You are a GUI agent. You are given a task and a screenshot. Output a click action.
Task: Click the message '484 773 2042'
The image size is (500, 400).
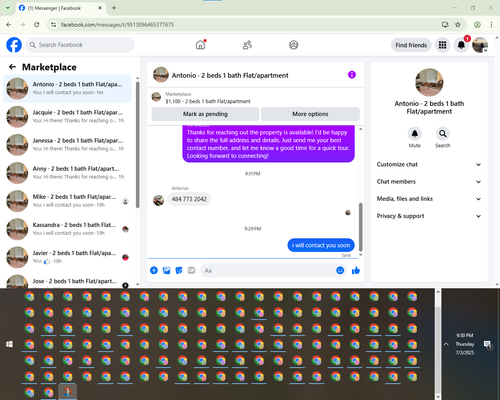pos(189,199)
